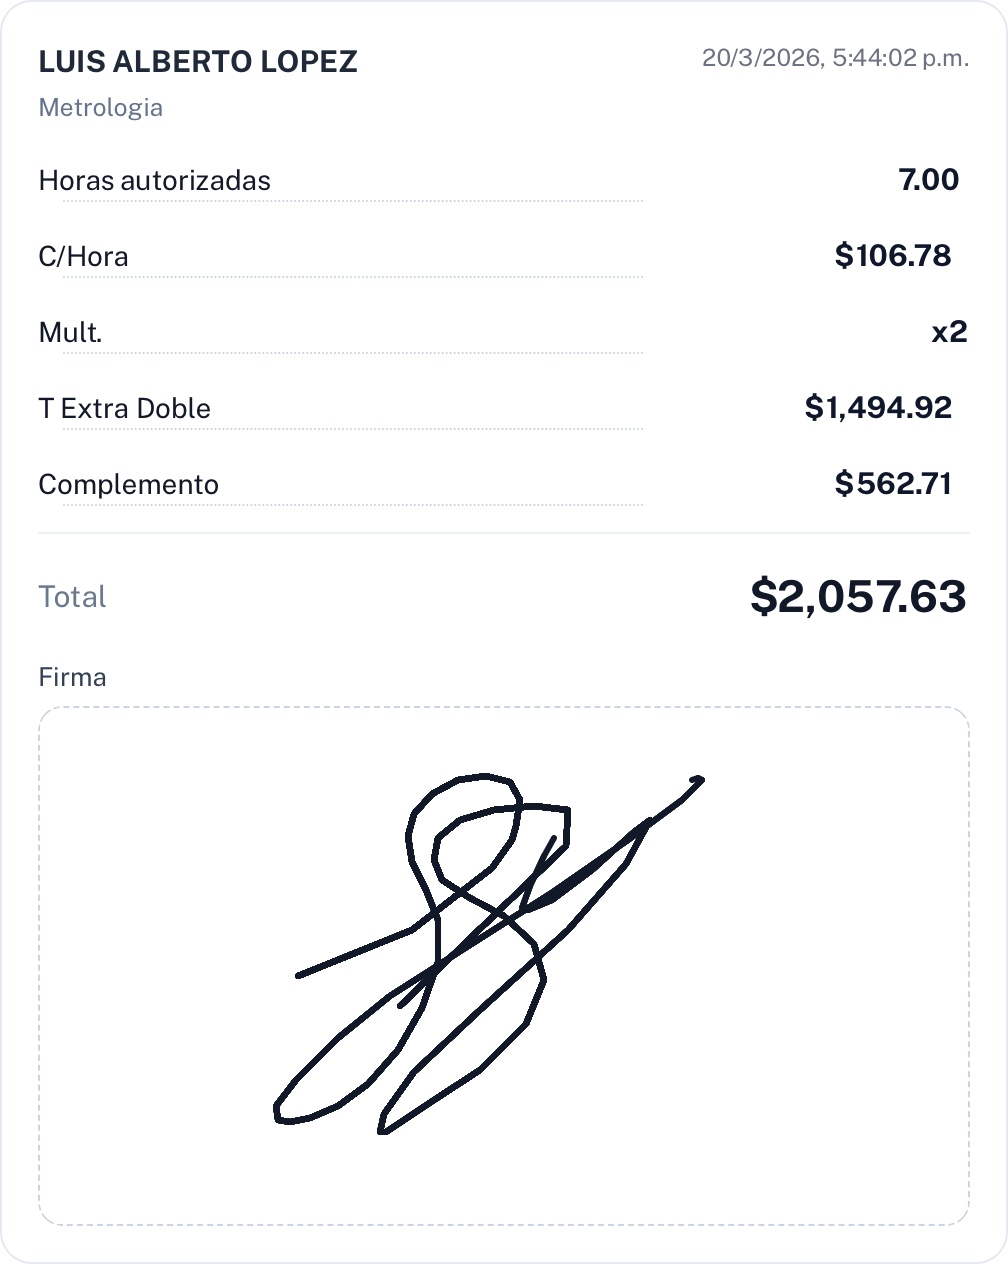Image resolution: width=1008 pixels, height=1264 pixels.
Task: Select the Mult. row label
Action: click(70, 333)
